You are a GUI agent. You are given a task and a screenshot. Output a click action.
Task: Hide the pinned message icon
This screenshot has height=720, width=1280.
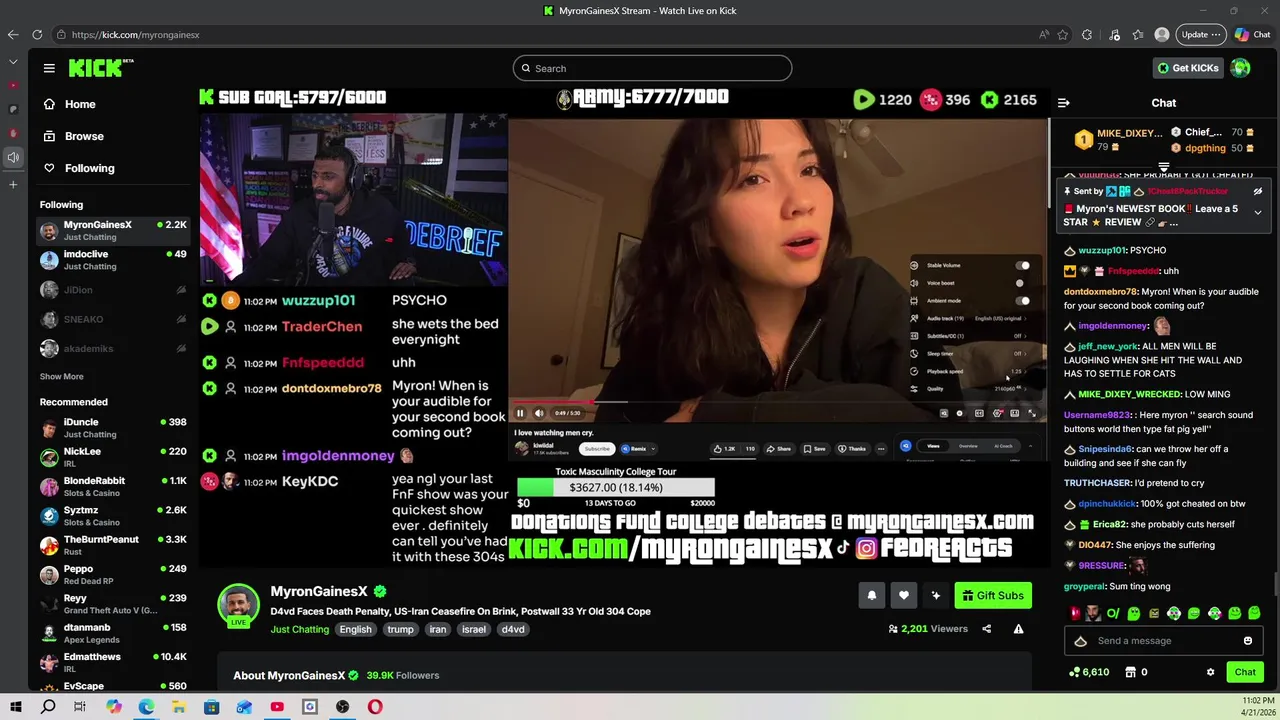click(1258, 191)
